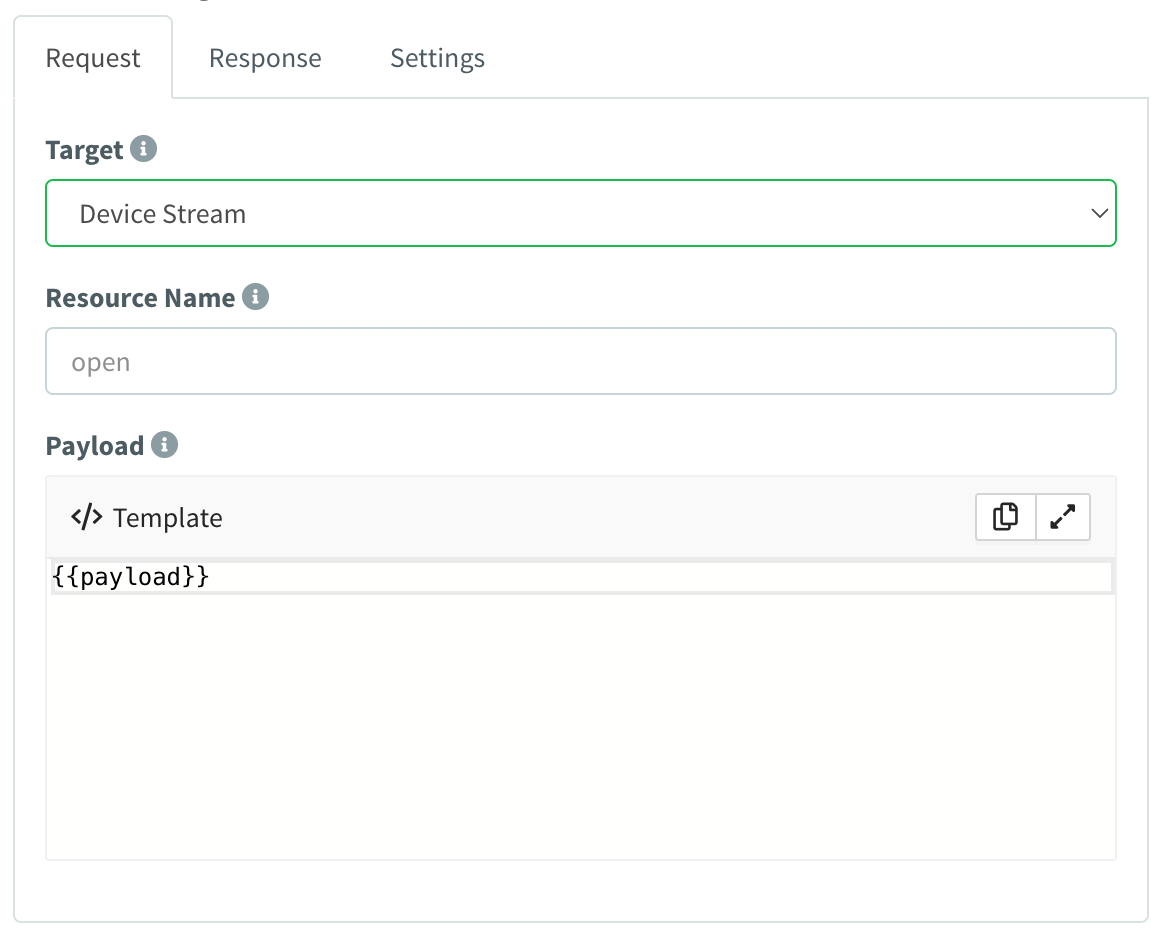The image size is (1174, 940).
Task: Click the Template label in editor header
Action: click(x=168, y=518)
